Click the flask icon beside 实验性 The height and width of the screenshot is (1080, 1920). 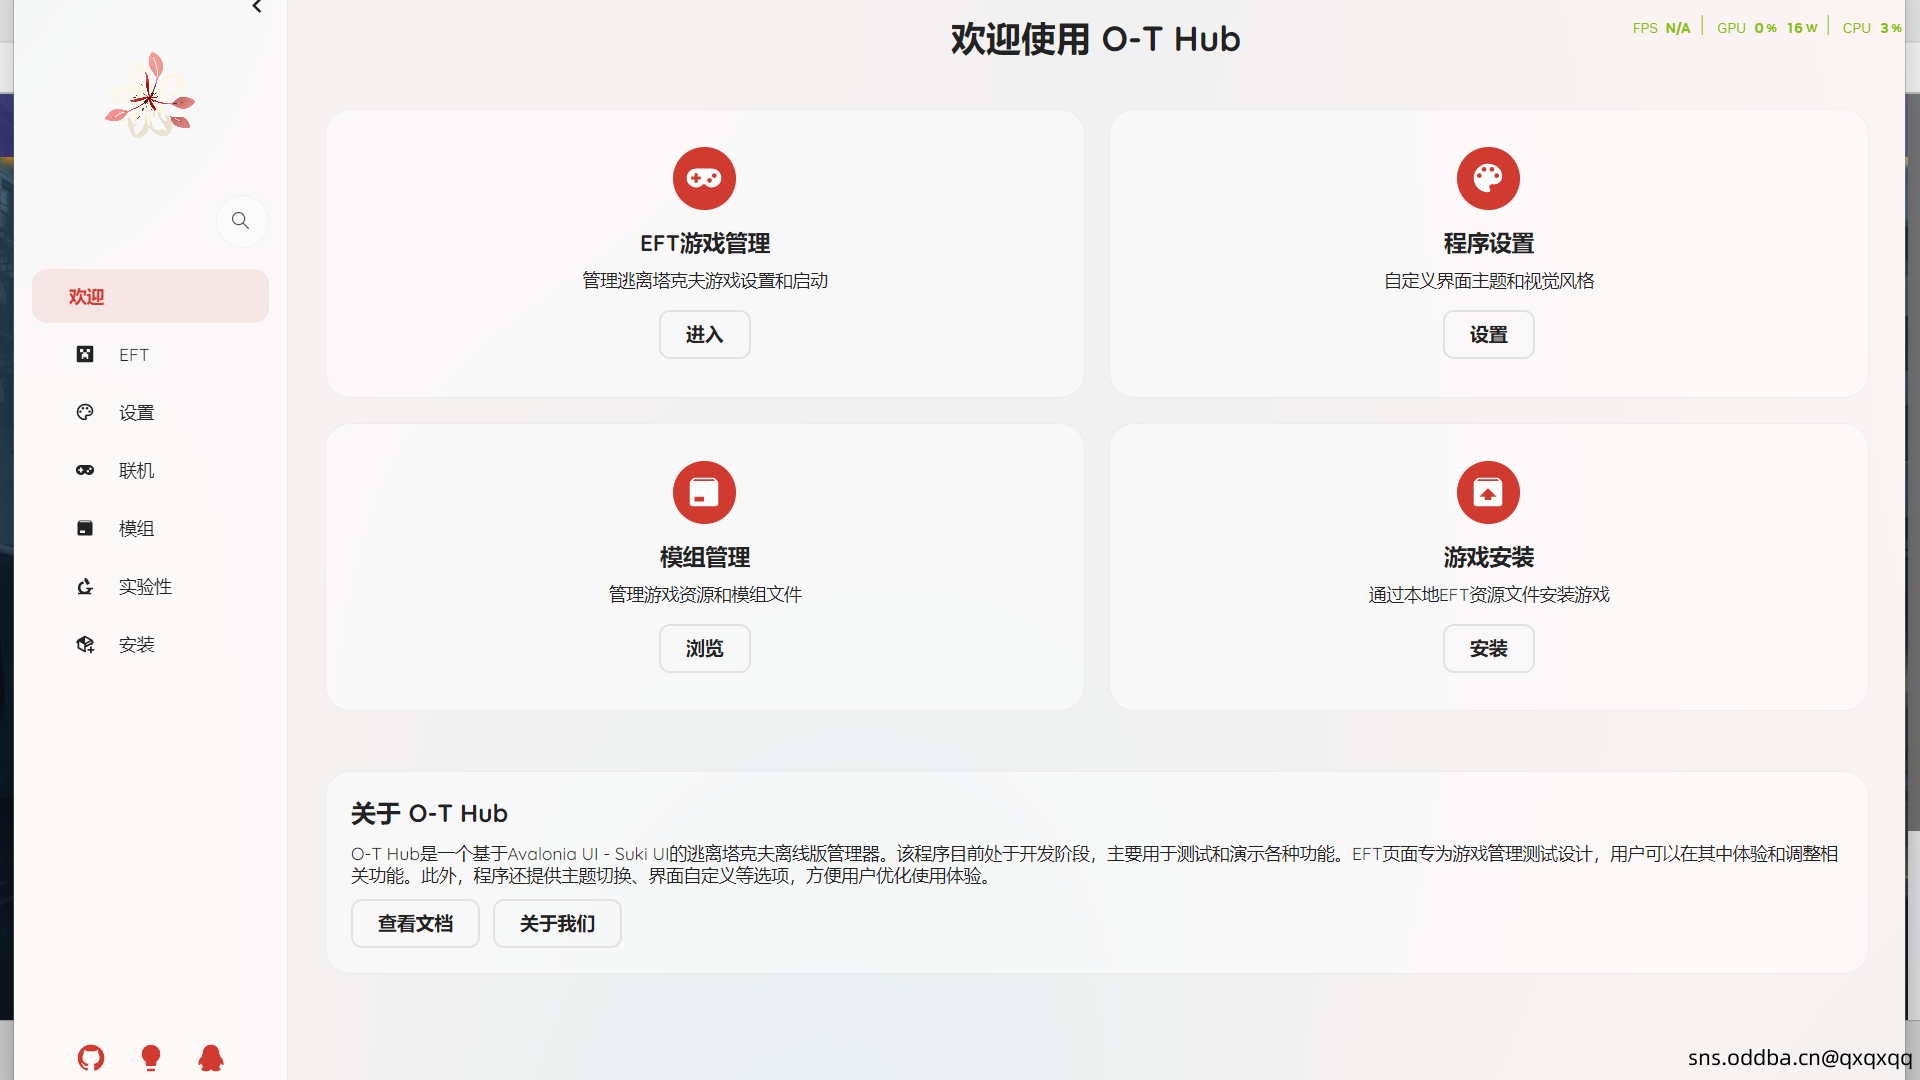click(x=85, y=586)
